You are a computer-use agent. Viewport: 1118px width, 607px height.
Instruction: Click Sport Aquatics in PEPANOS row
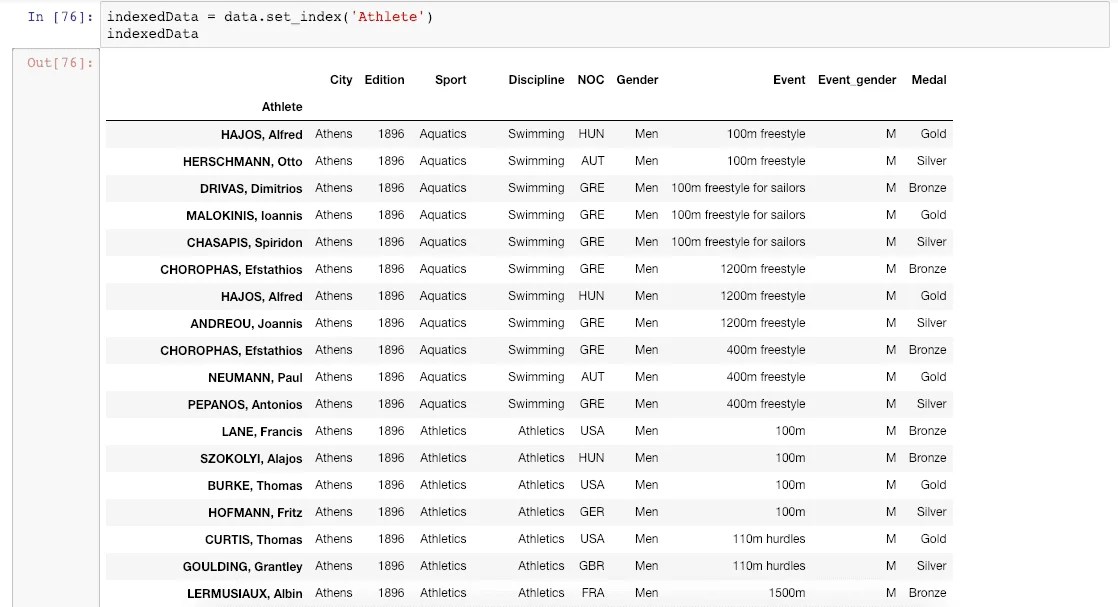[443, 404]
